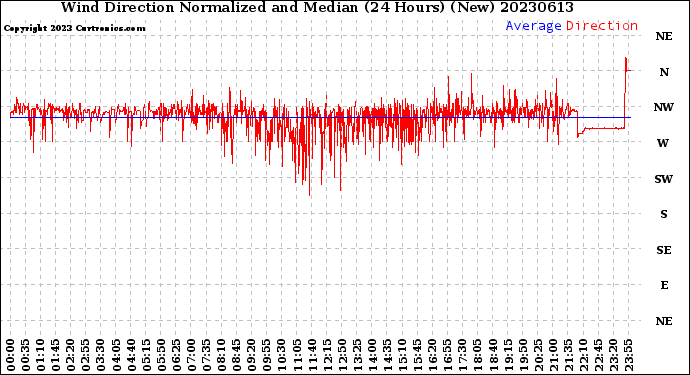The width and height of the screenshot is (690, 375).
Task: Click the '00:35' time axis label
Action: click(26, 355)
